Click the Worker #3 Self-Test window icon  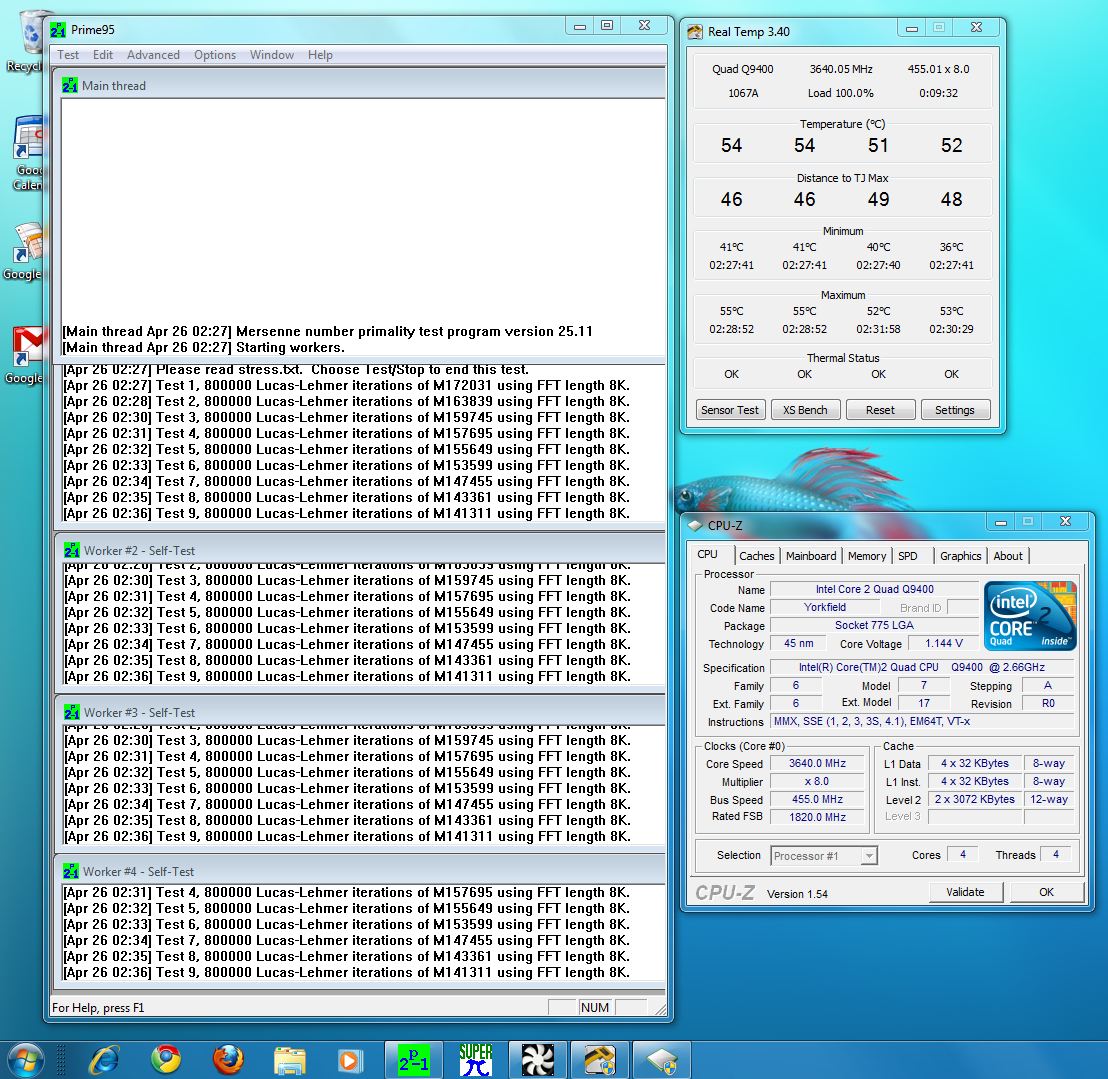tap(71, 712)
